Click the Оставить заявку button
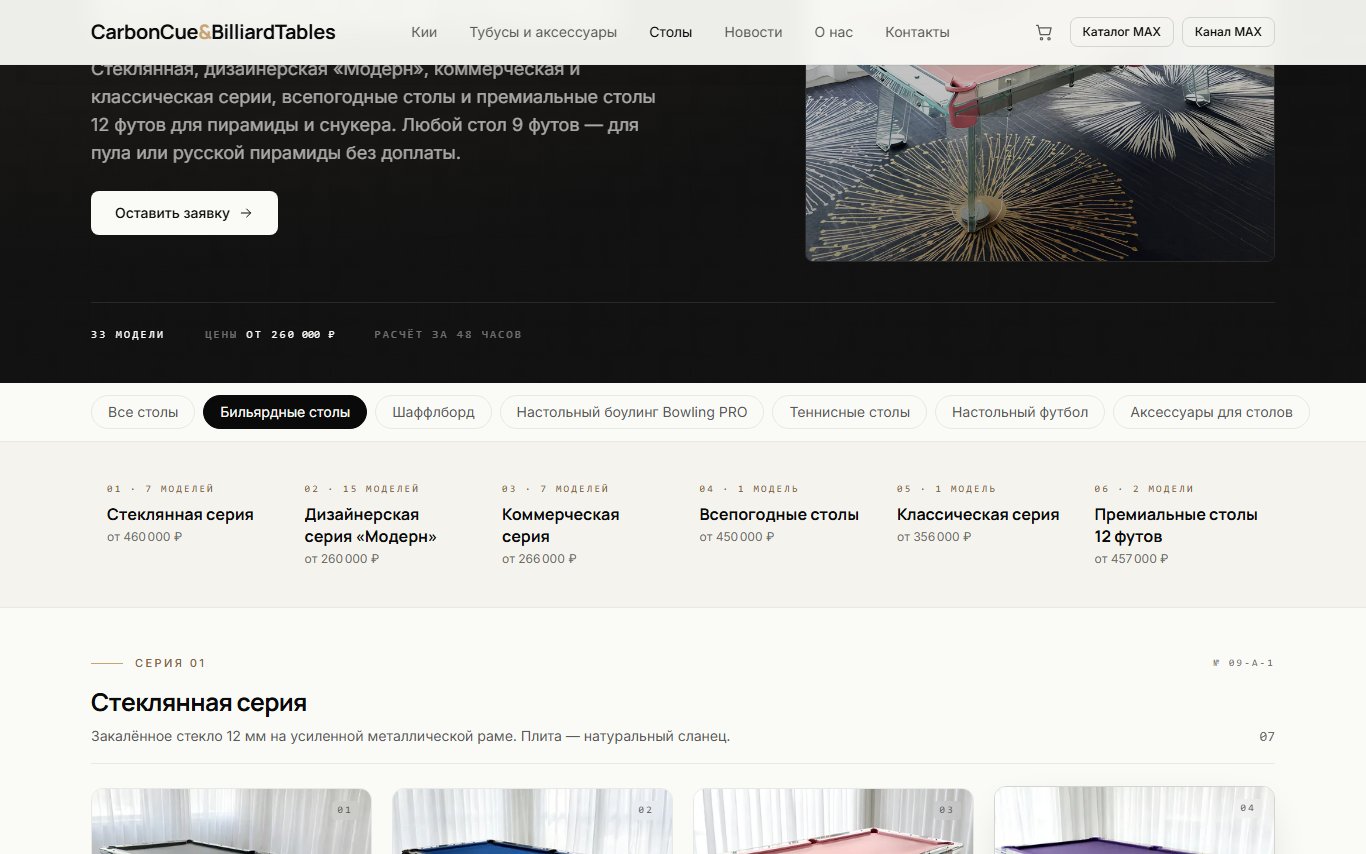1366x854 pixels. [x=184, y=213]
